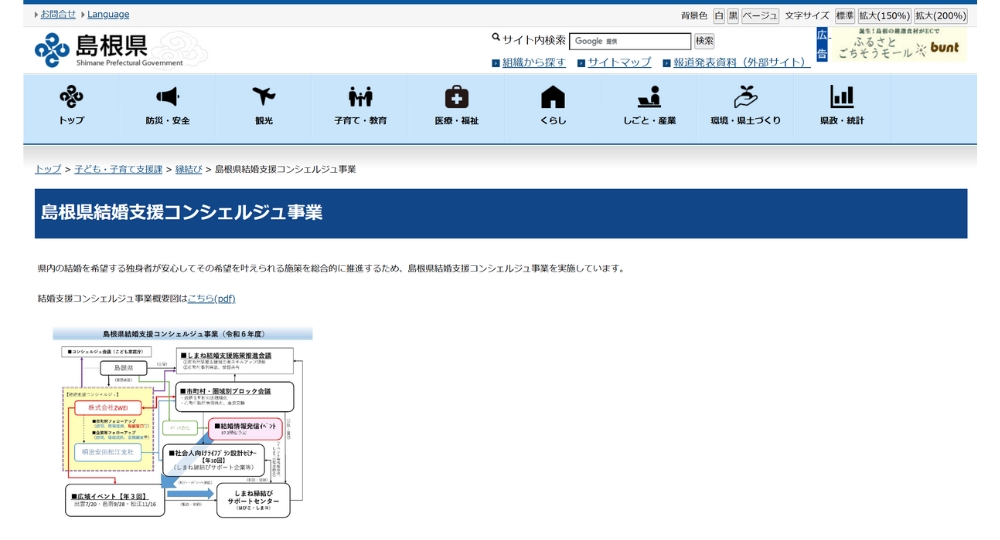Open しごと・産業 work menu
The width and height of the screenshot is (1000, 540).
tap(649, 106)
